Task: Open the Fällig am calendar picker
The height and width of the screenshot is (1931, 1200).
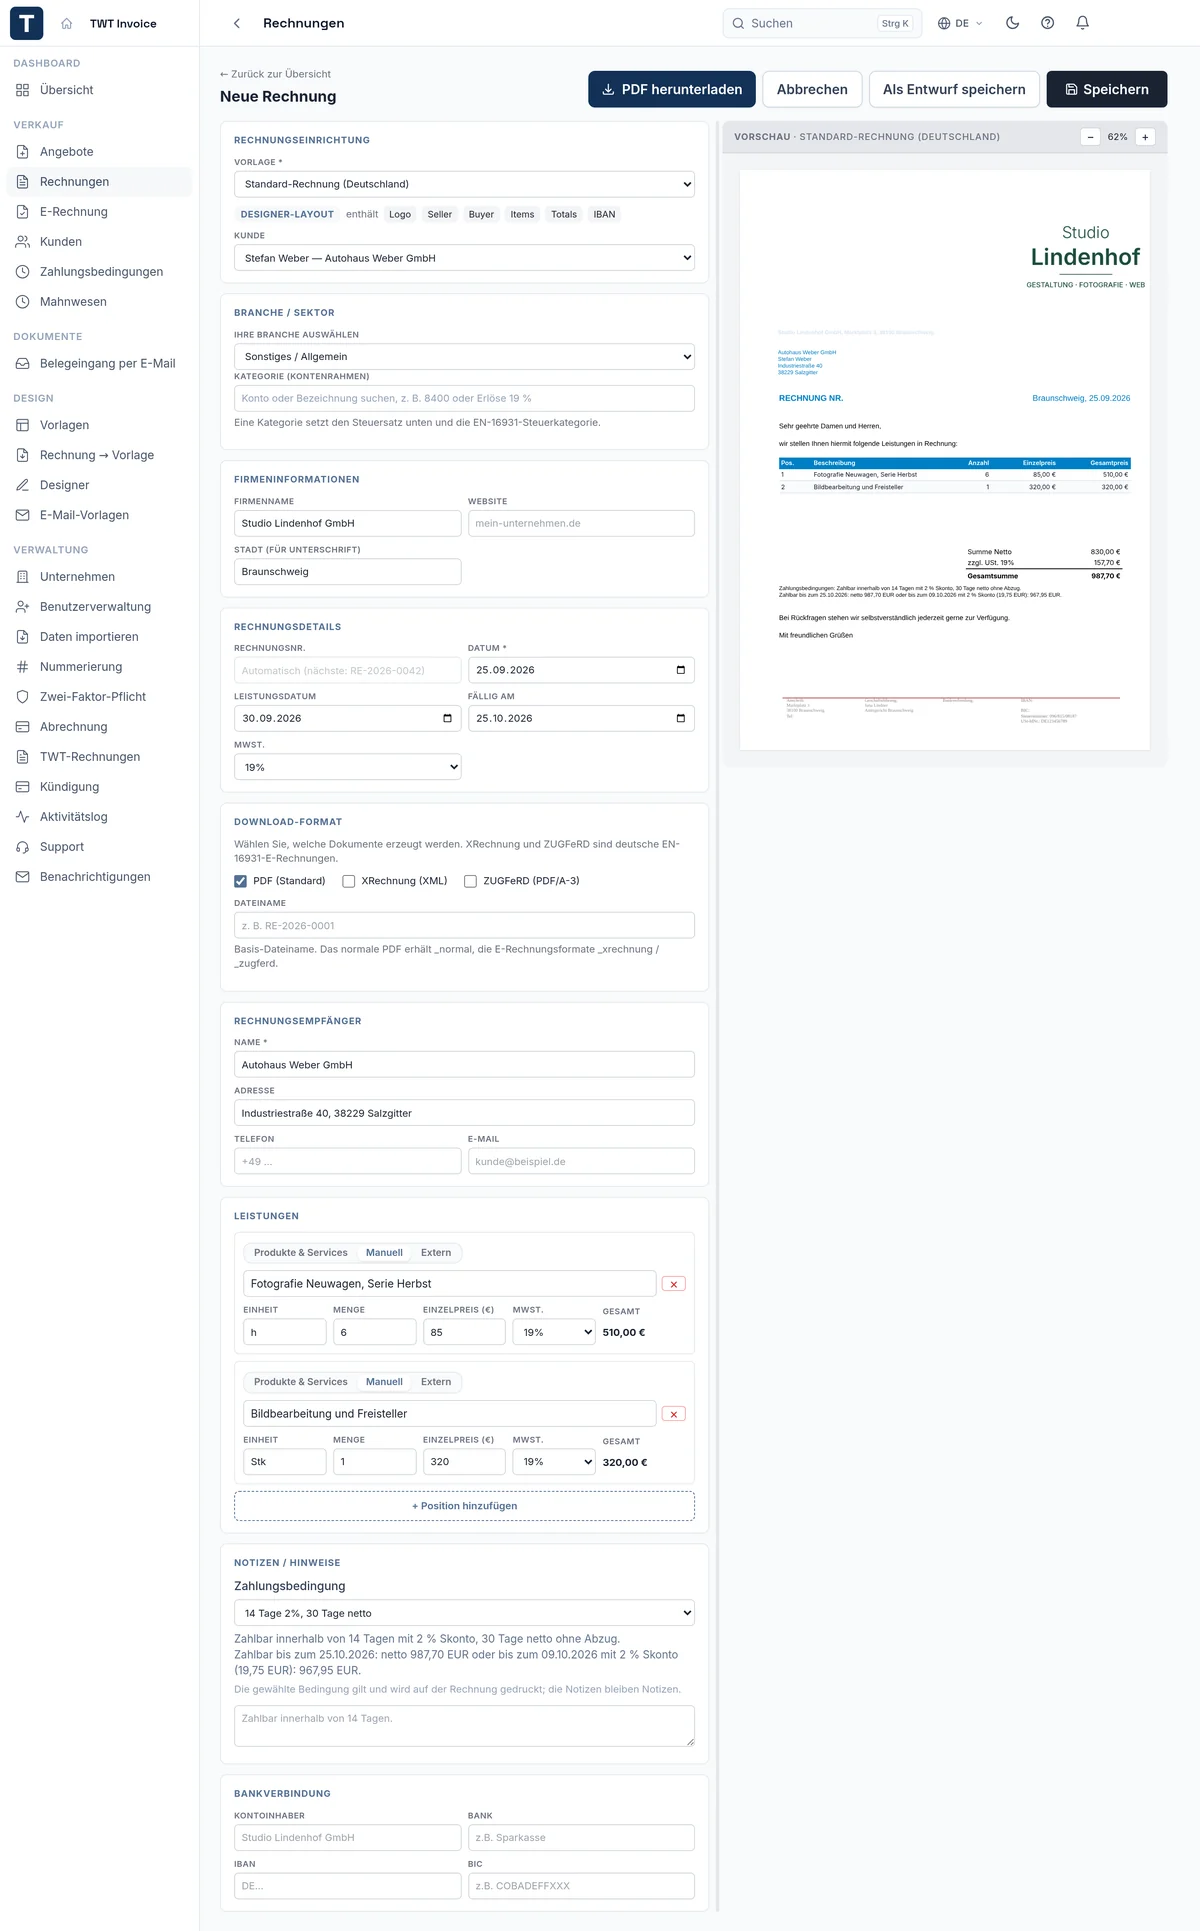Action: point(681,718)
